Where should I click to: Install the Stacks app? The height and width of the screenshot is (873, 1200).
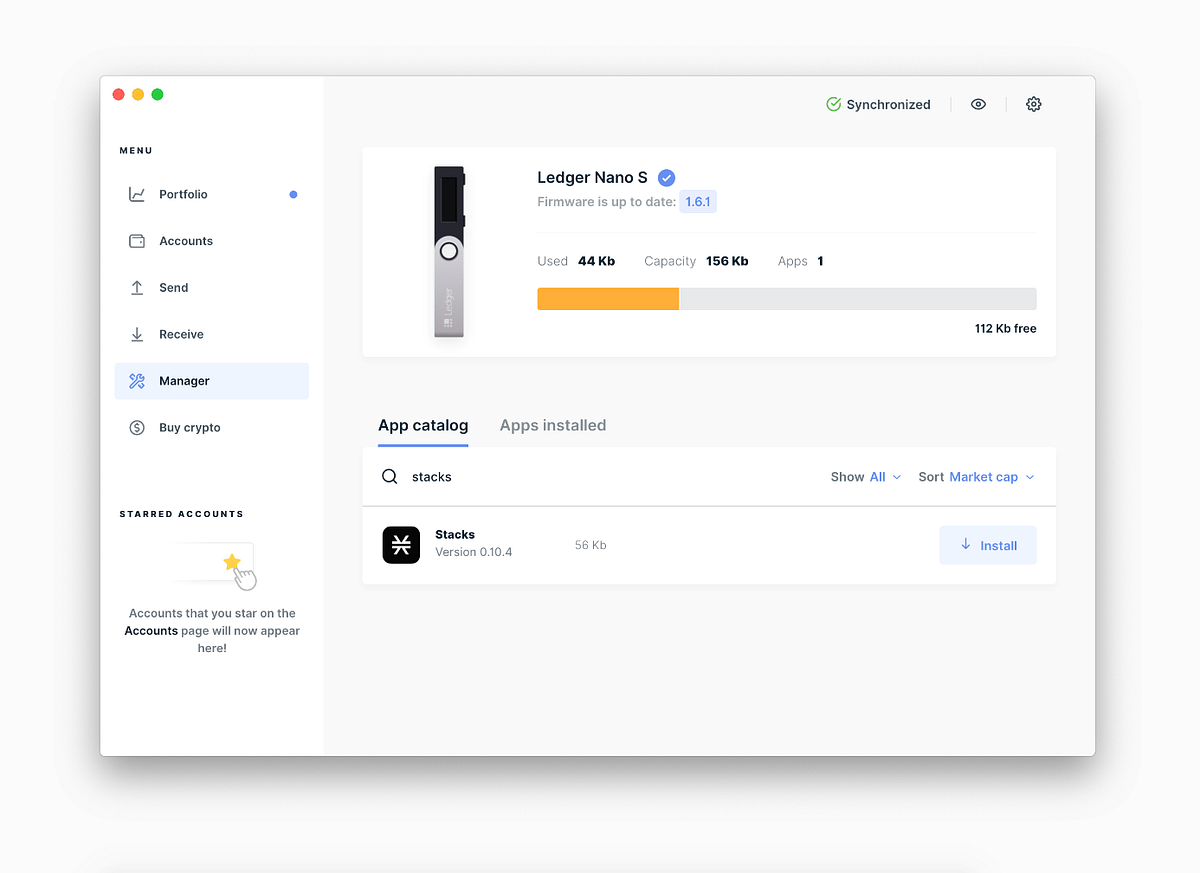[988, 545]
